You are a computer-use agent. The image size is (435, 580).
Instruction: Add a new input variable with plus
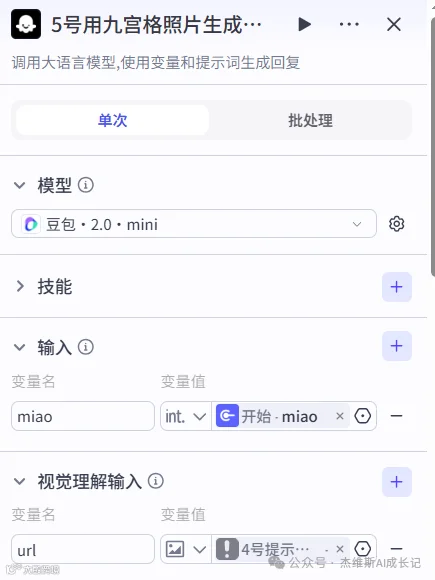pyautogui.click(x=397, y=346)
